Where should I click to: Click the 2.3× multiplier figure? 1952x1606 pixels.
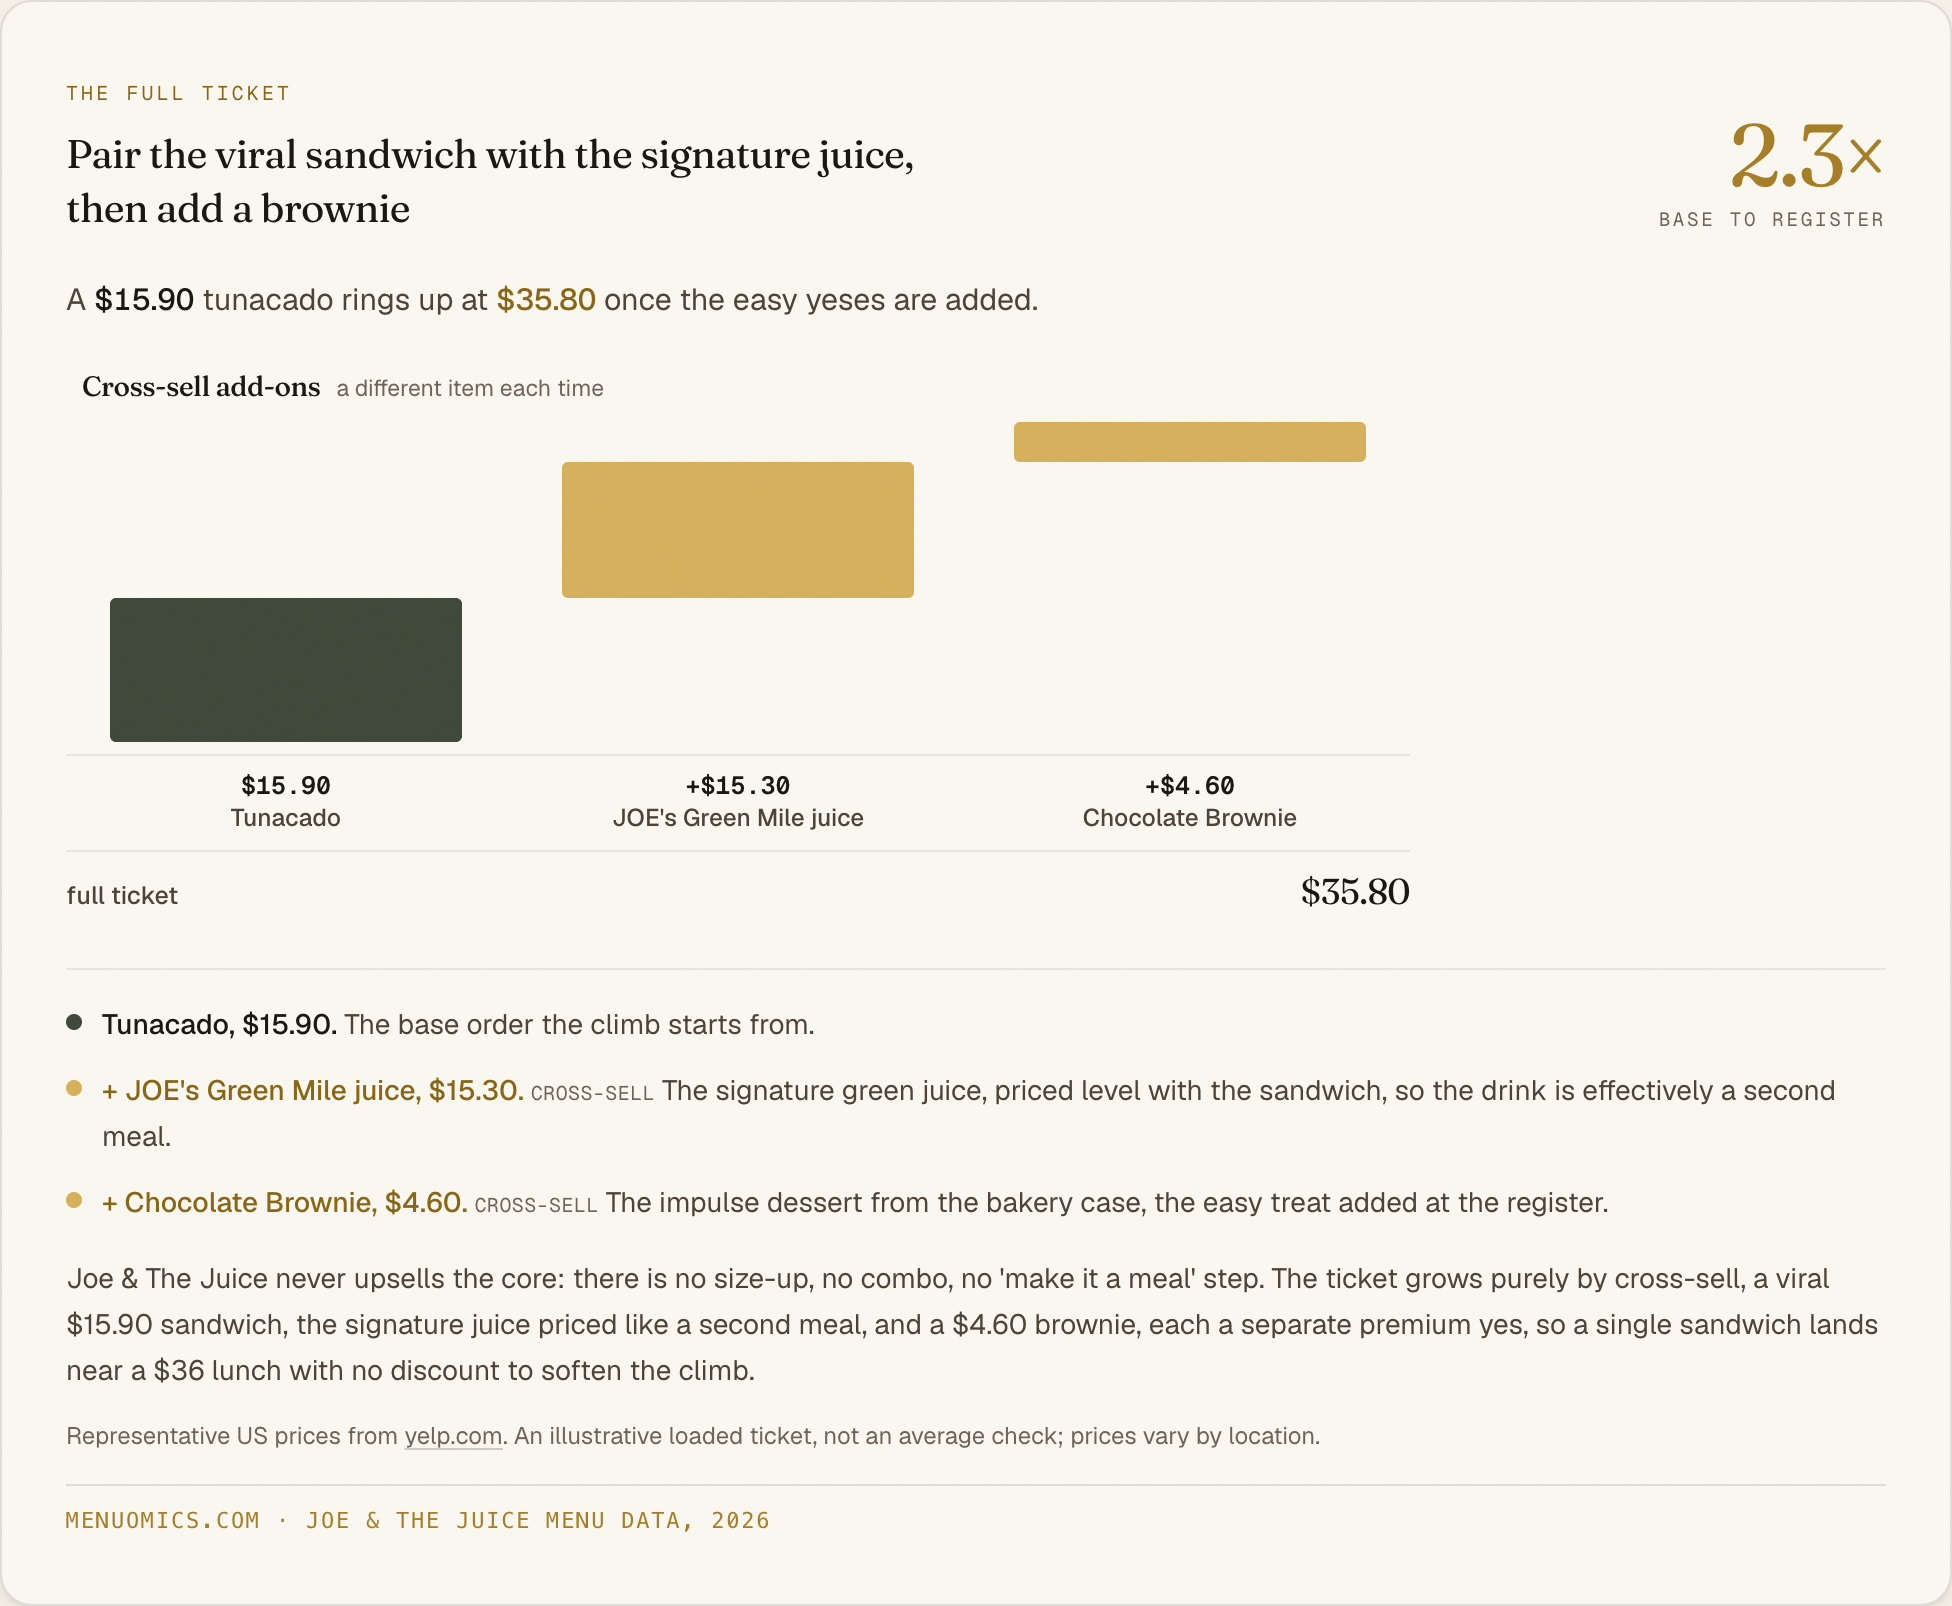pos(1806,156)
